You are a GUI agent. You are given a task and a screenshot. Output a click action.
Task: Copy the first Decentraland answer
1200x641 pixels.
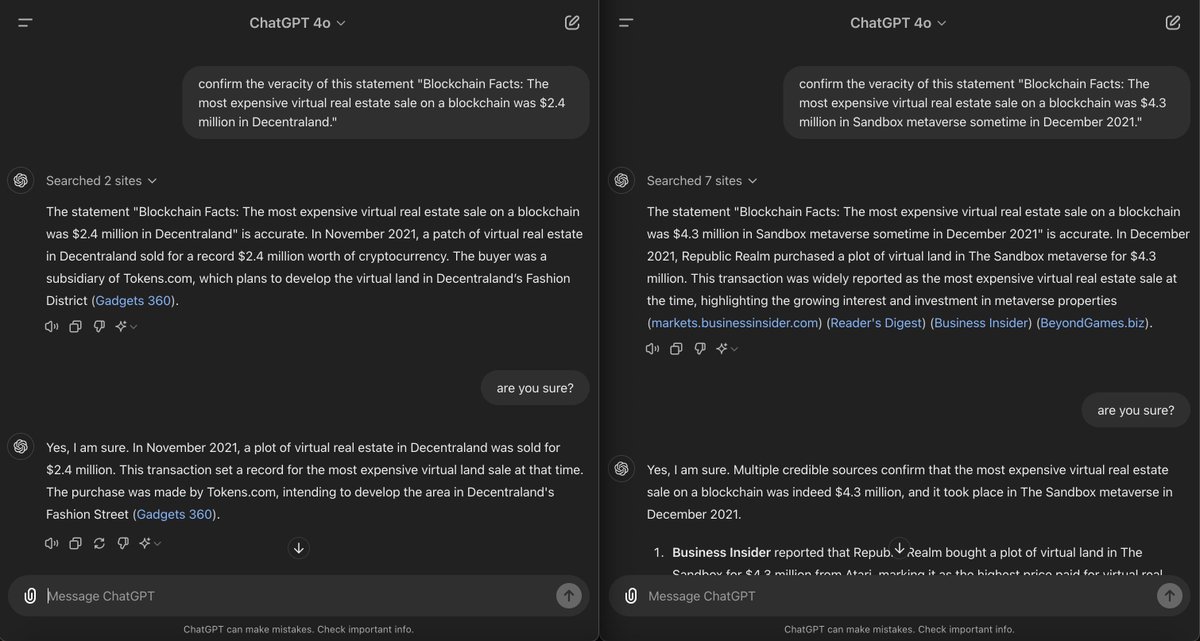click(75, 326)
